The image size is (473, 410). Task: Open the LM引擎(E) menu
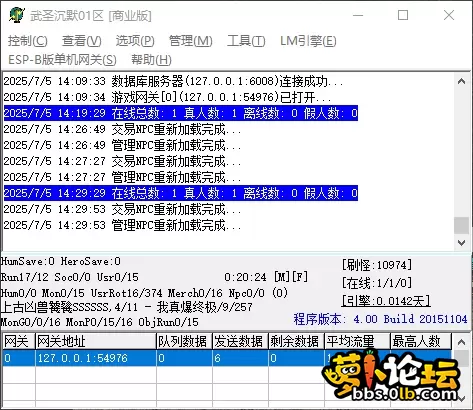click(x=308, y=41)
